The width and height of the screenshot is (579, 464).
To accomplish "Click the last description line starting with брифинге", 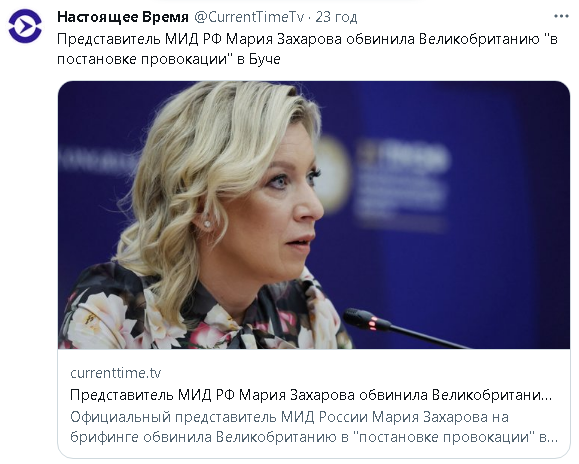I will click(314, 437).
